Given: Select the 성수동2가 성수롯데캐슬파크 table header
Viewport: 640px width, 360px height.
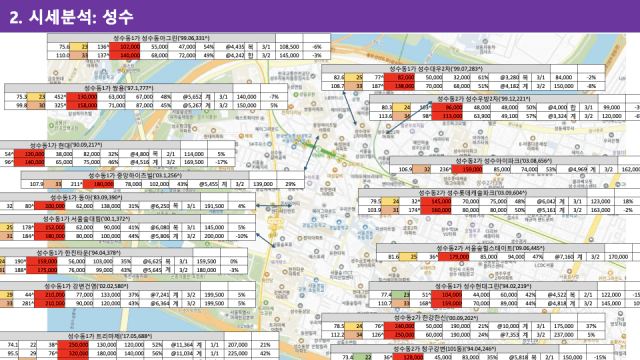Looking at the screenshot, I should (473, 193).
